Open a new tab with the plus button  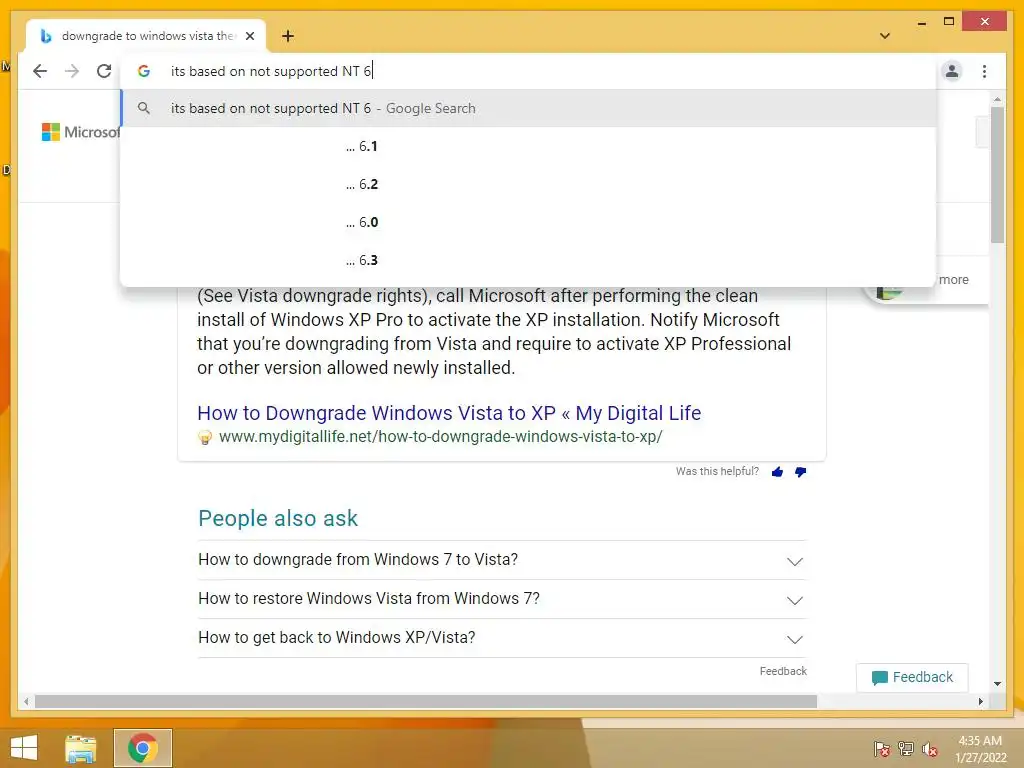(287, 36)
